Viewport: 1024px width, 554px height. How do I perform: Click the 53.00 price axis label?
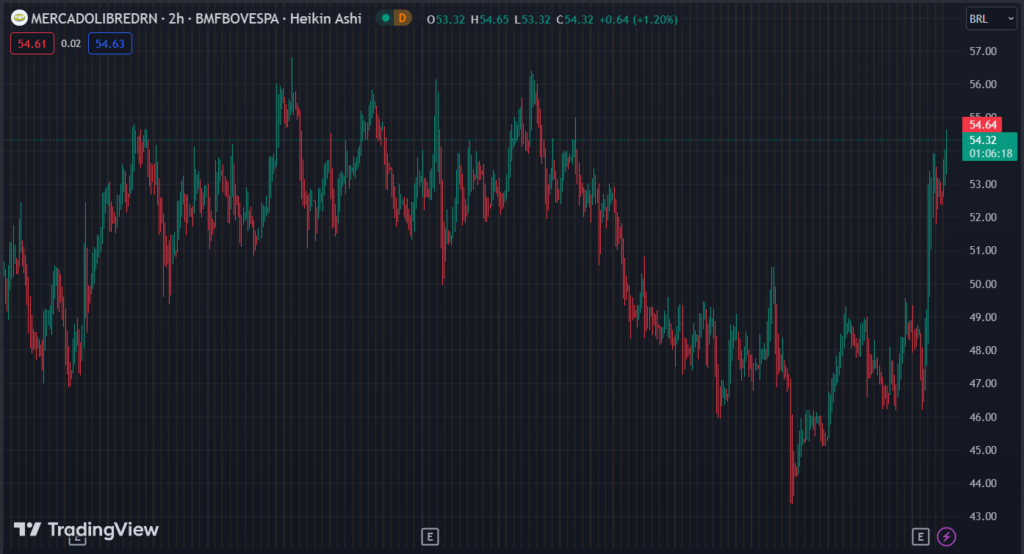(x=983, y=184)
